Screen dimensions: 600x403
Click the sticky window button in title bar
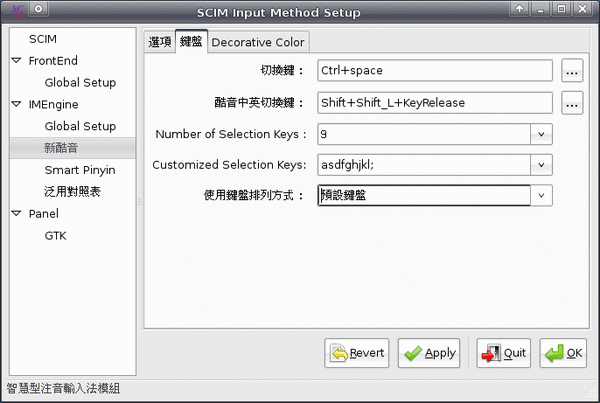[x=38, y=8]
